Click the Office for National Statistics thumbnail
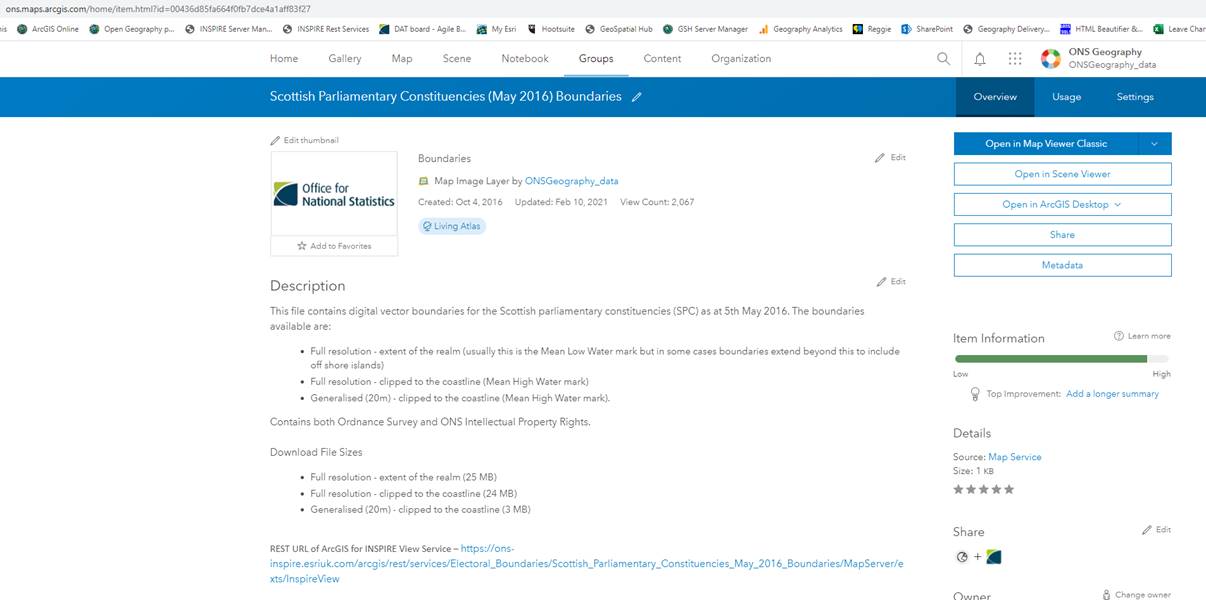Screen dimensions: 1206x600 tap(334, 194)
